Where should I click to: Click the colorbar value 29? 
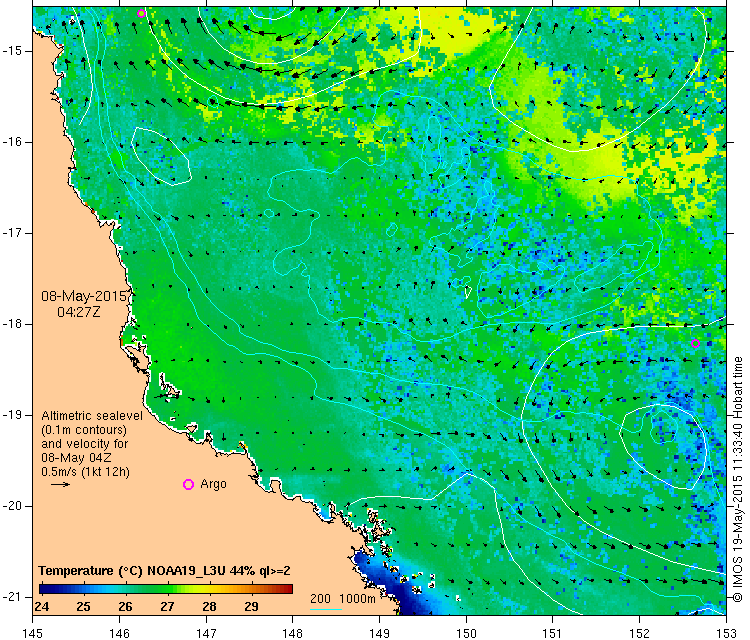coord(251,607)
